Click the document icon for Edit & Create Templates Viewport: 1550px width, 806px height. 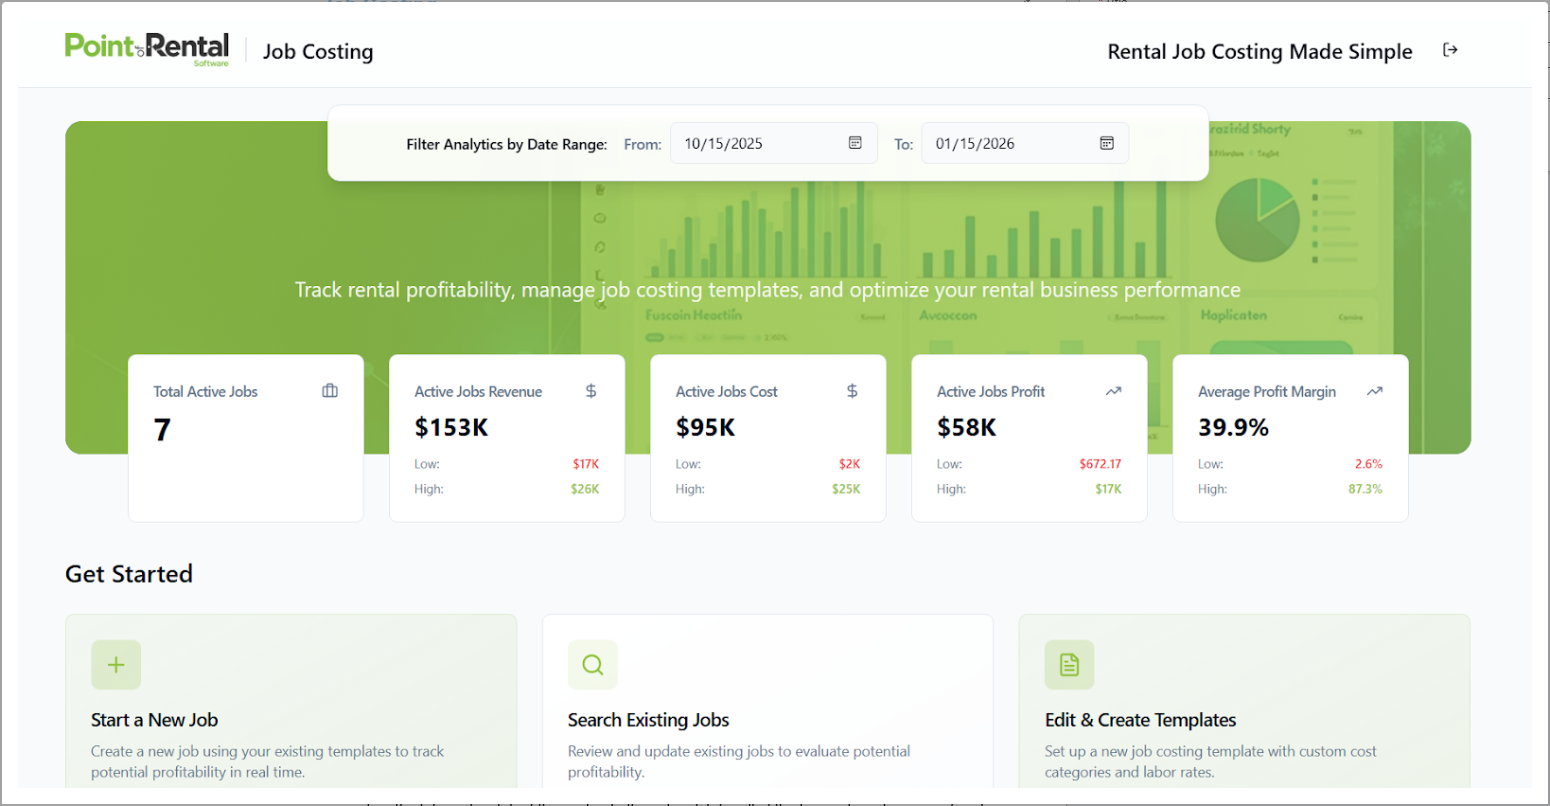[x=1069, y=665]
